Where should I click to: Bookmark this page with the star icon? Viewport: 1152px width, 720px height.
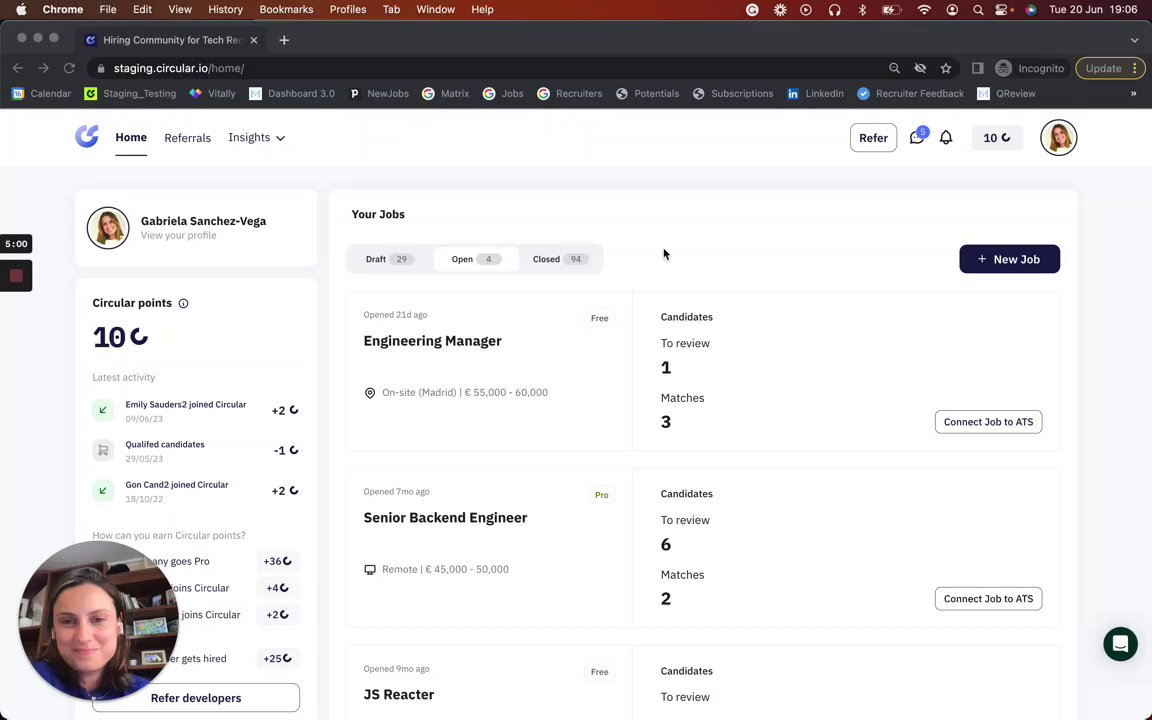[x=946, y=68]
